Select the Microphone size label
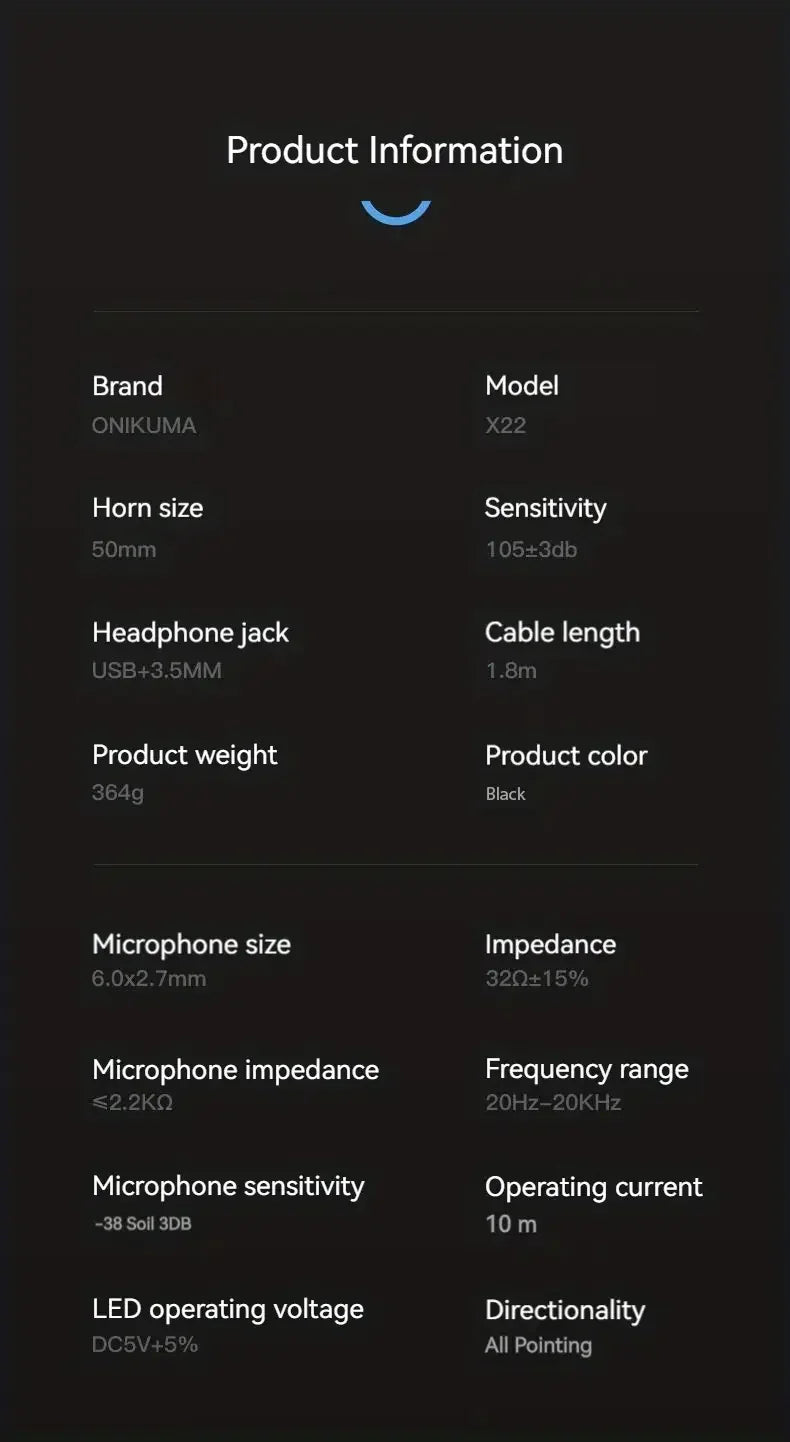The height and width of the screenshot is (1442, 790). tap(191, 944)
